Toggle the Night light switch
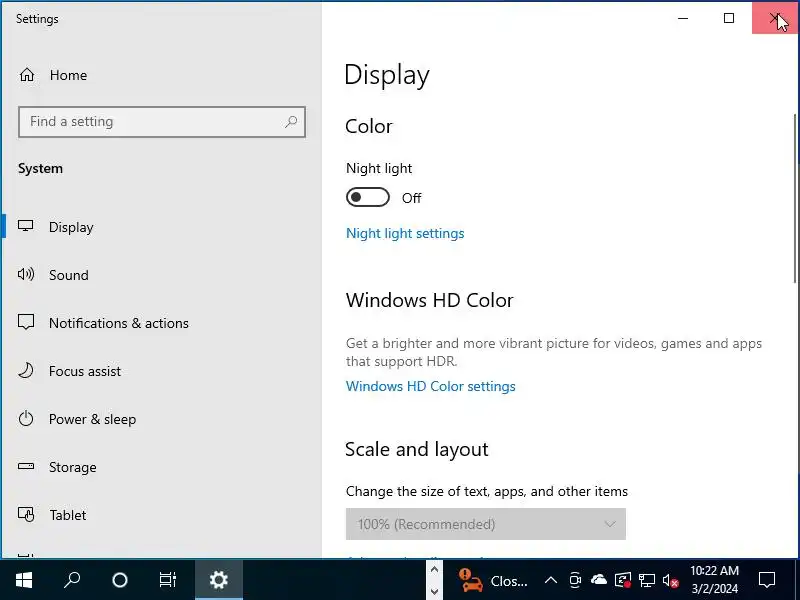The height and width of the screenshot is (600, 800). pos(367,197)
